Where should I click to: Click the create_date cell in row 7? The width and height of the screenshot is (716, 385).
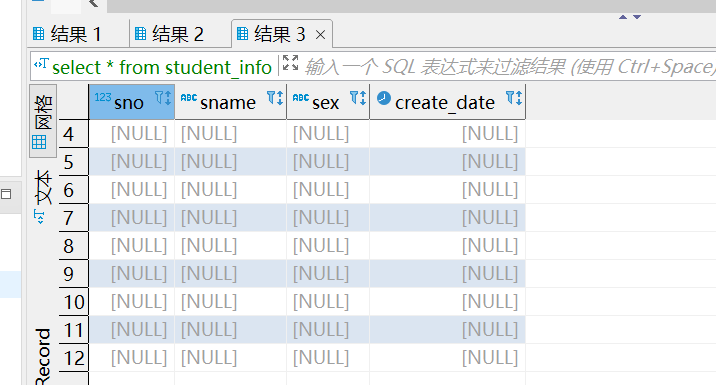tap(448, 218)
